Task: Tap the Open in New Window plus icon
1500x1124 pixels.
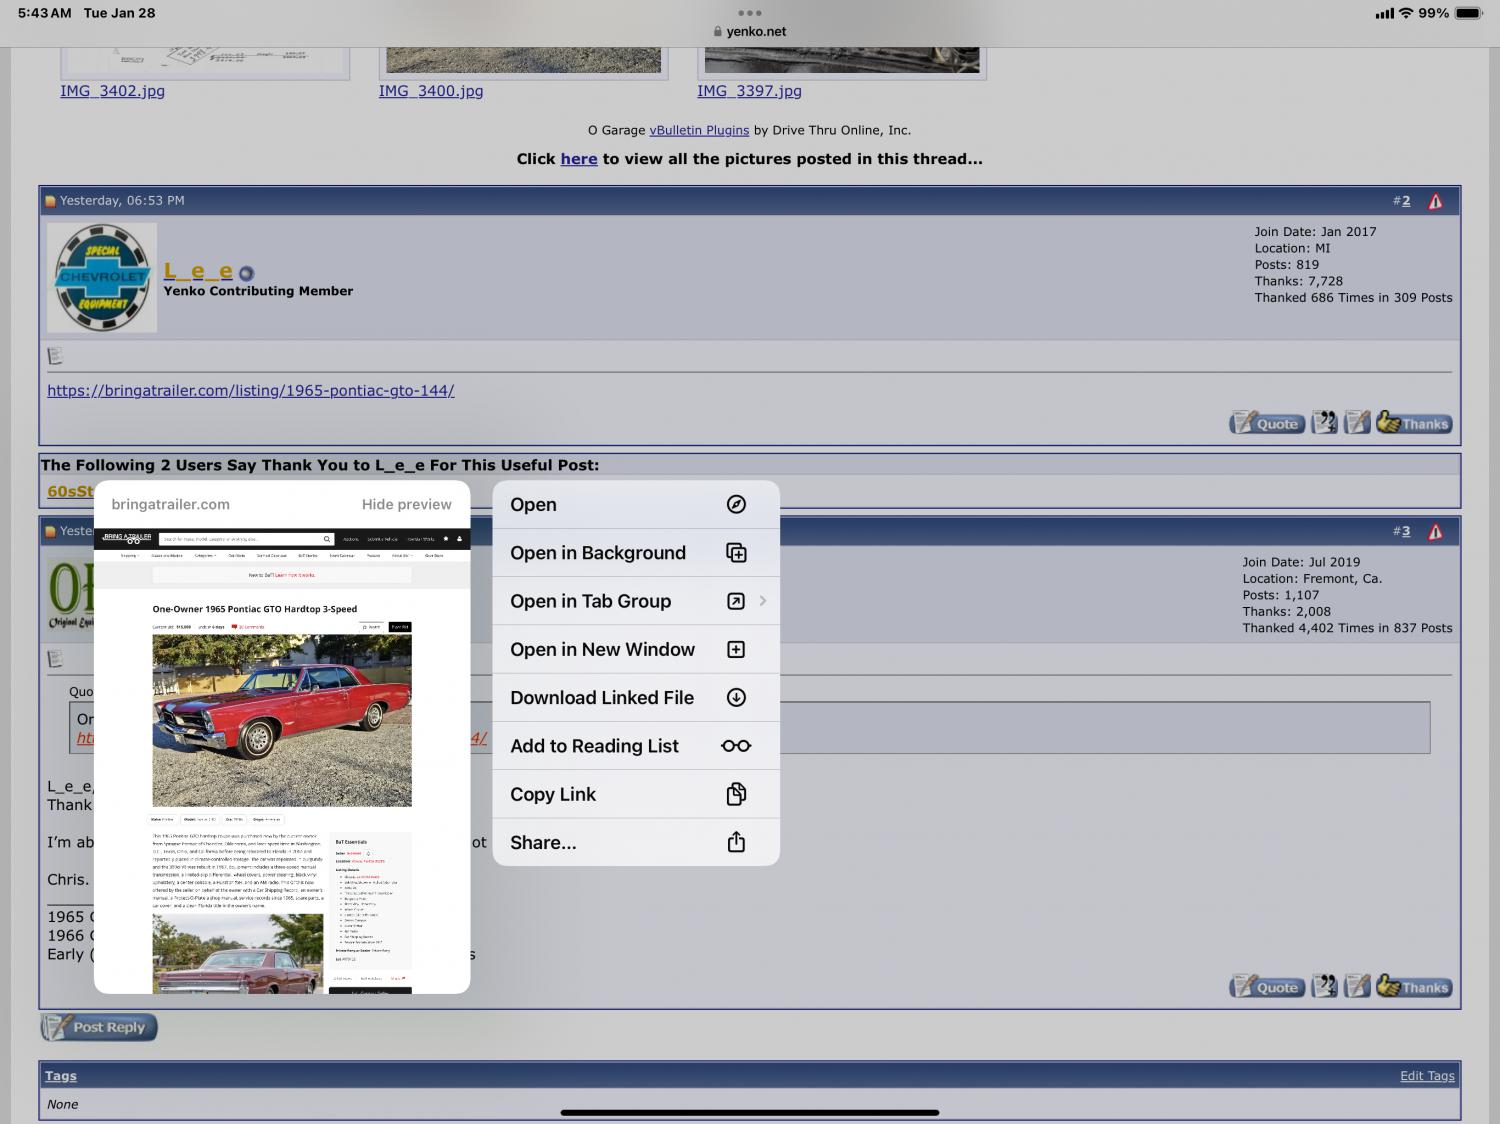Action: (x=736, y=649)
